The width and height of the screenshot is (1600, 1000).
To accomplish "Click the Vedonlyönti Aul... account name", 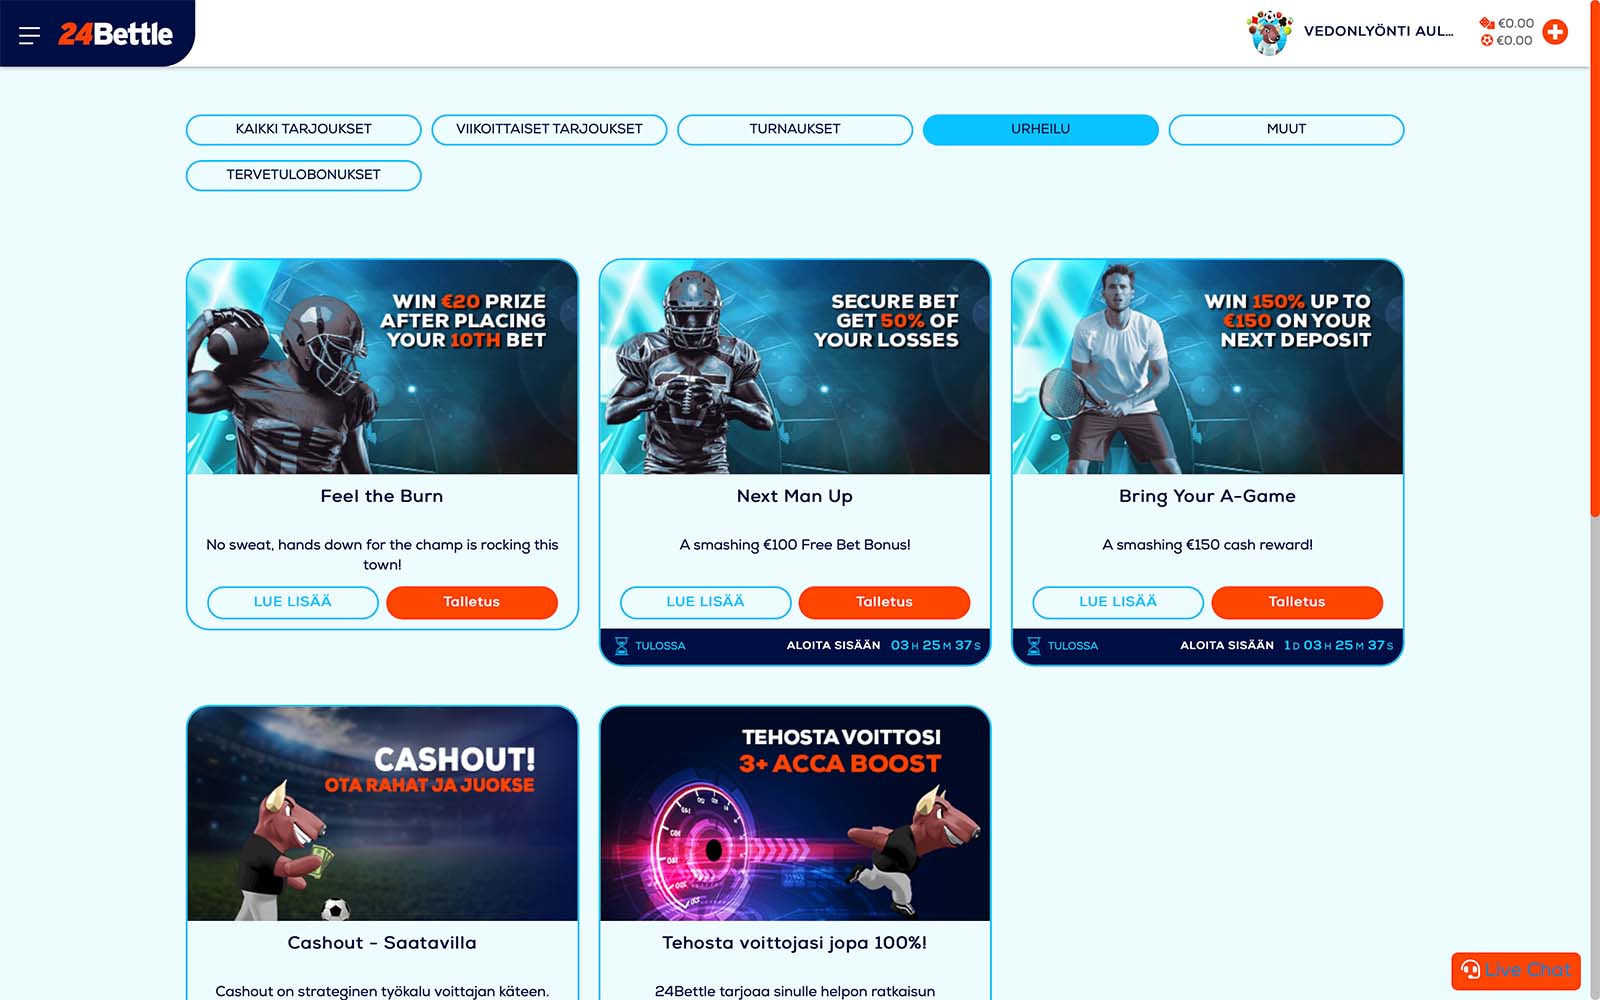I will click(1378, 31).
